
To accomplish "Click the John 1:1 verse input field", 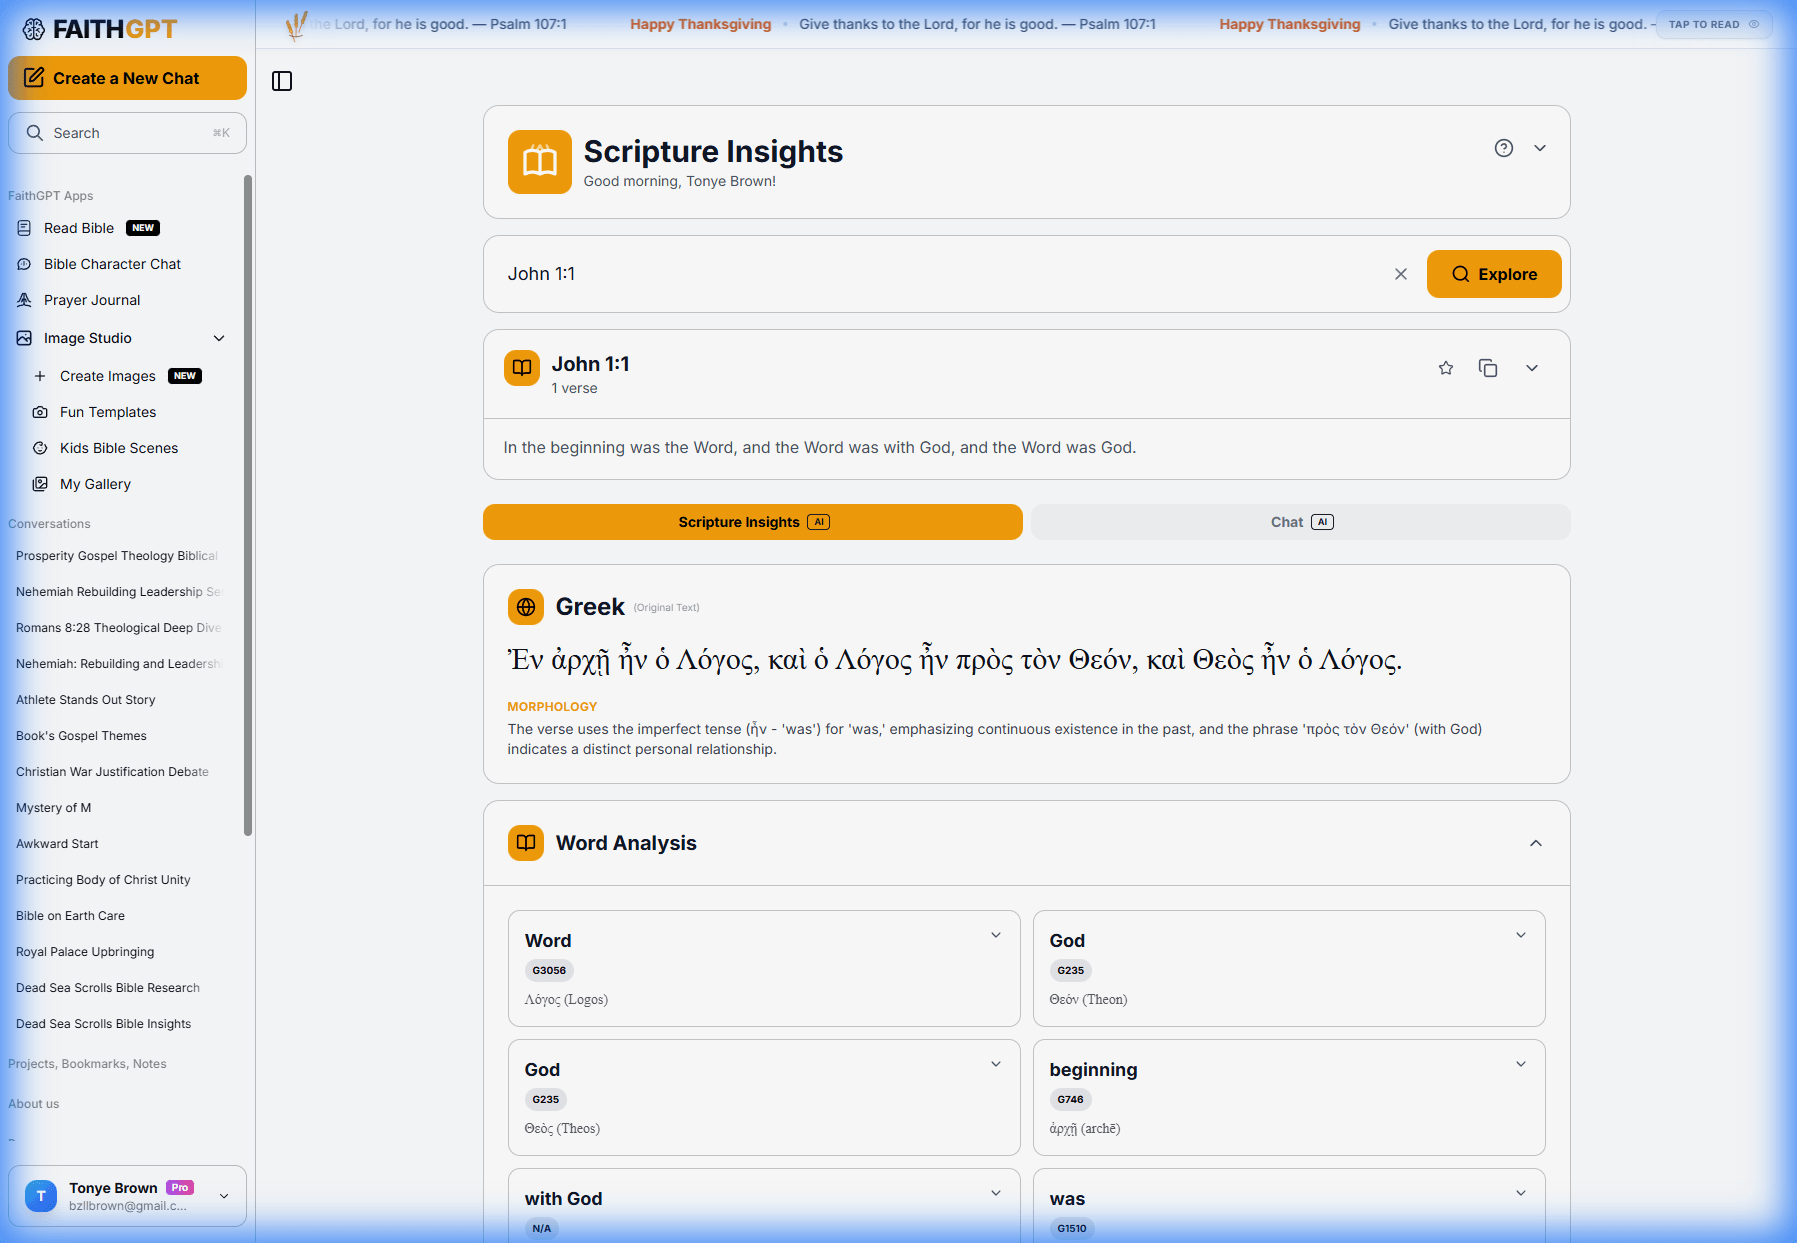I will point(940,274).
